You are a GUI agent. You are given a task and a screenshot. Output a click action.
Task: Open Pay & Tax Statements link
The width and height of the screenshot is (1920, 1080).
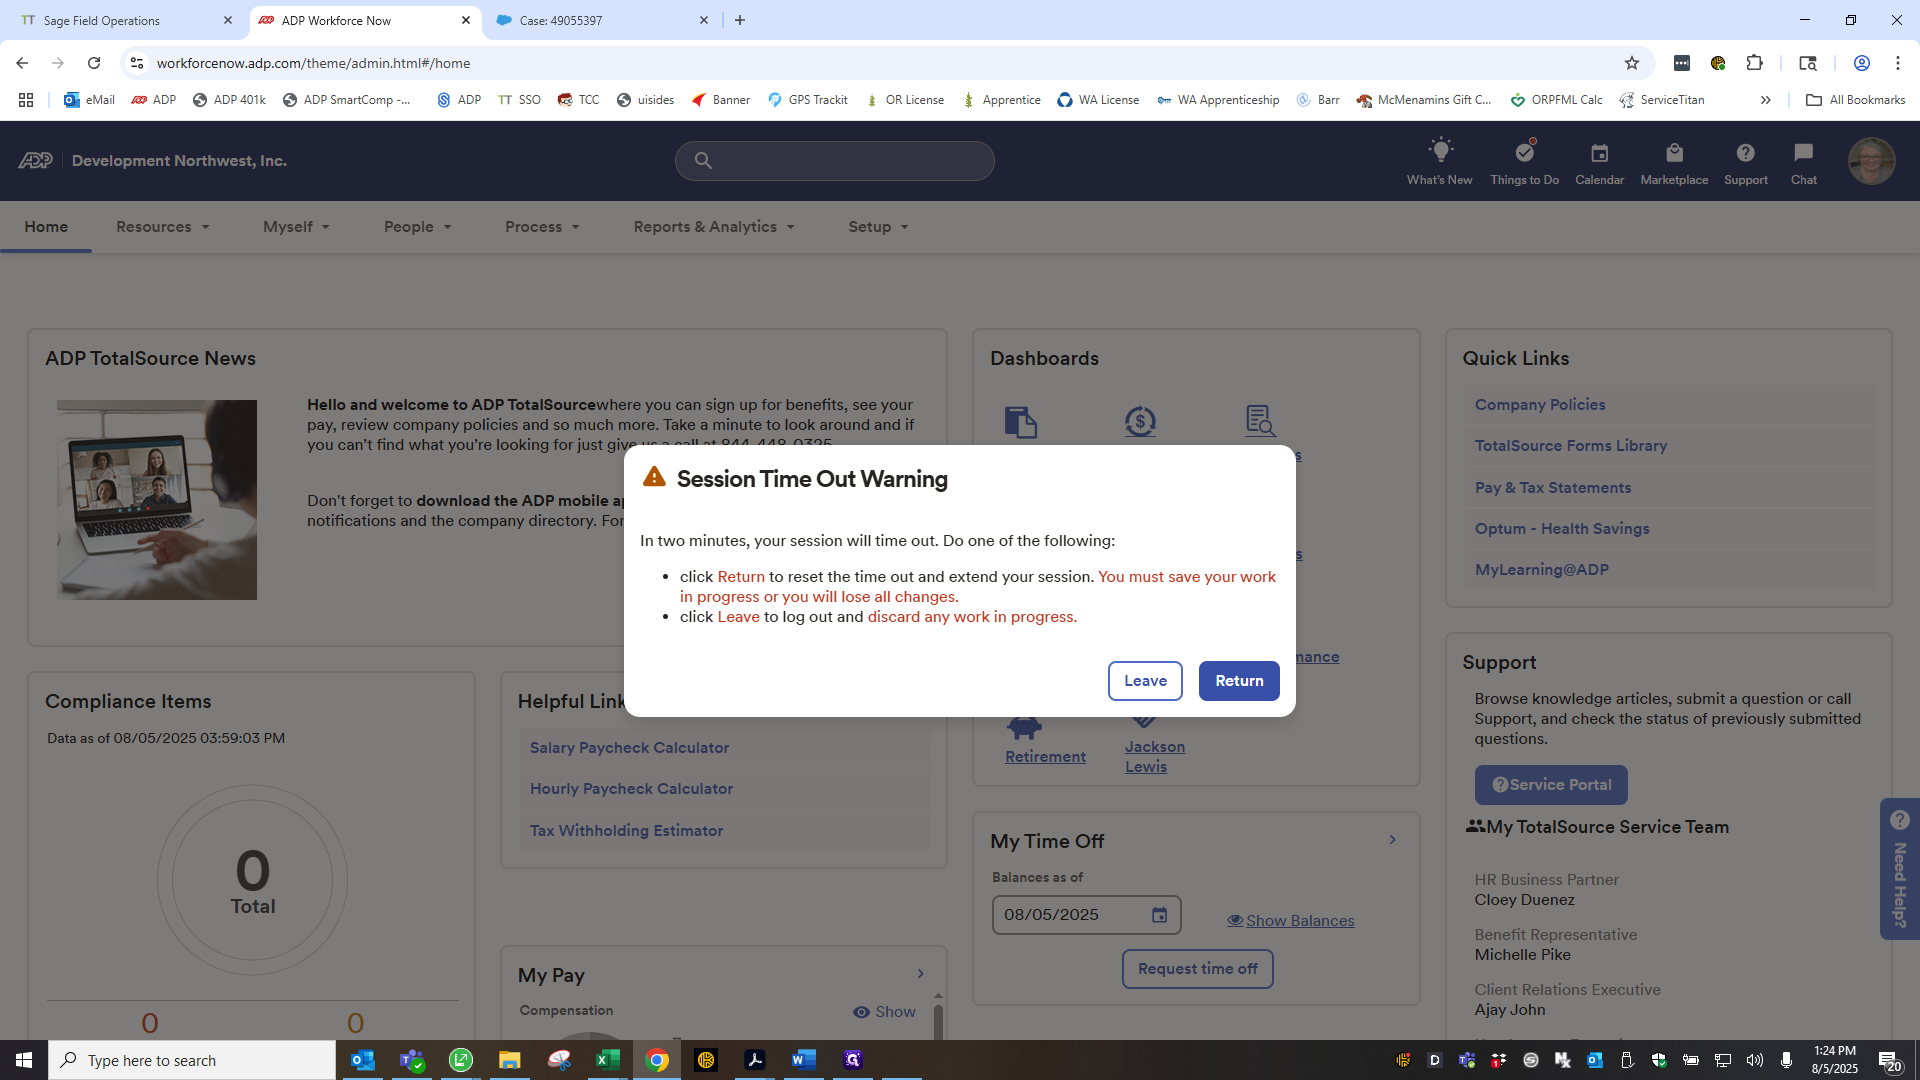tap(1553, 488)
